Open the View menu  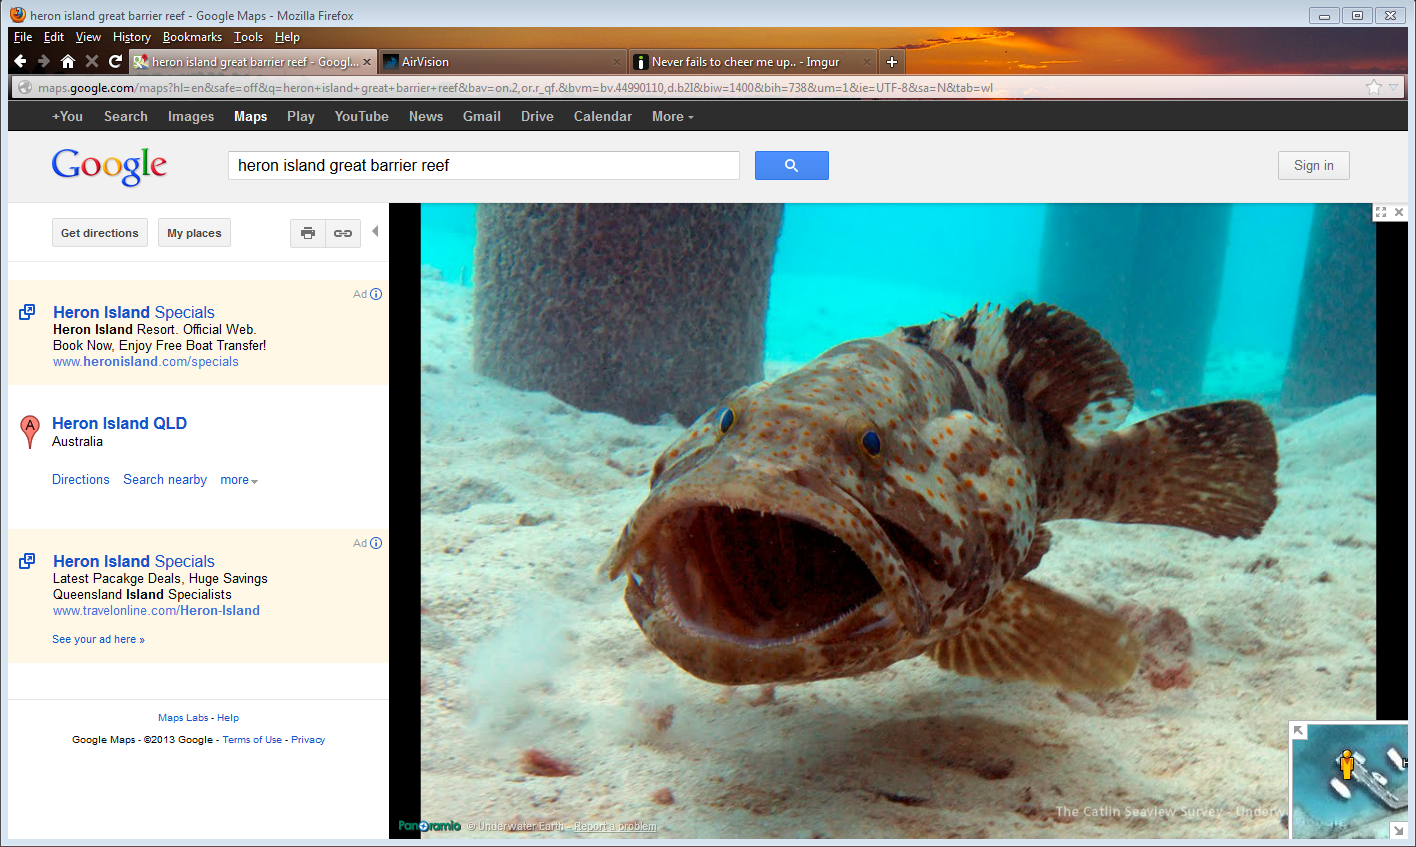pyautogui.click(x=88, y=37)
